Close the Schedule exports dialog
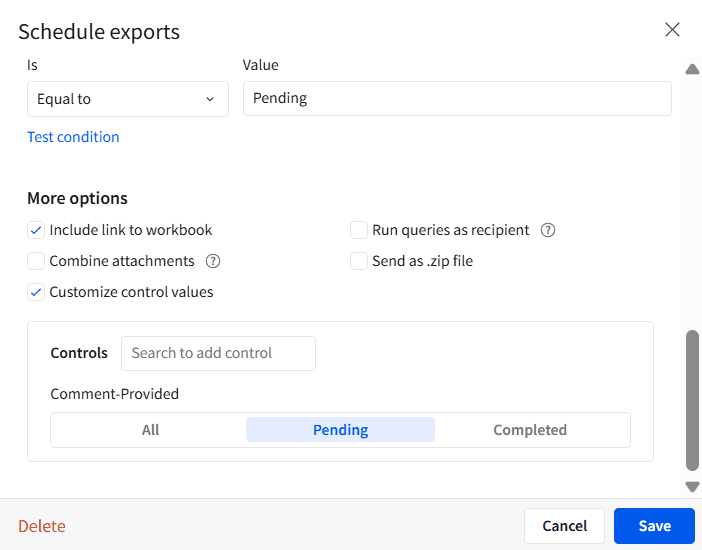The height and width of the screenshot is (550, 702). (x=673, y=30)
